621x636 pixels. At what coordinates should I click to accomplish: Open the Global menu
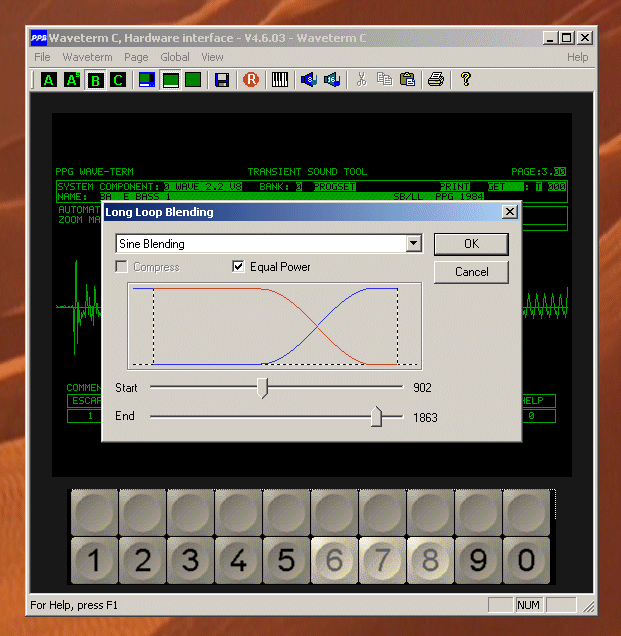coord(175,57)
